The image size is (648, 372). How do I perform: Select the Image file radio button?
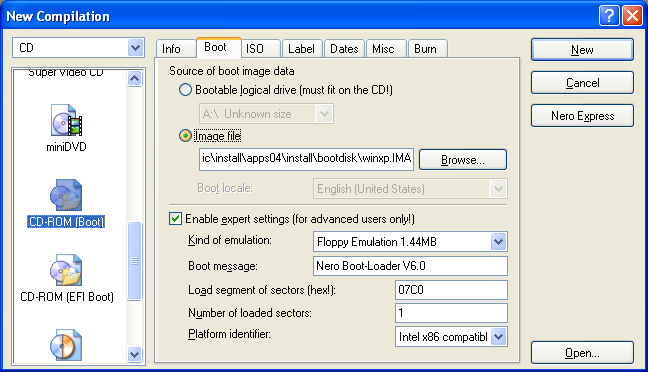point(185,136)
